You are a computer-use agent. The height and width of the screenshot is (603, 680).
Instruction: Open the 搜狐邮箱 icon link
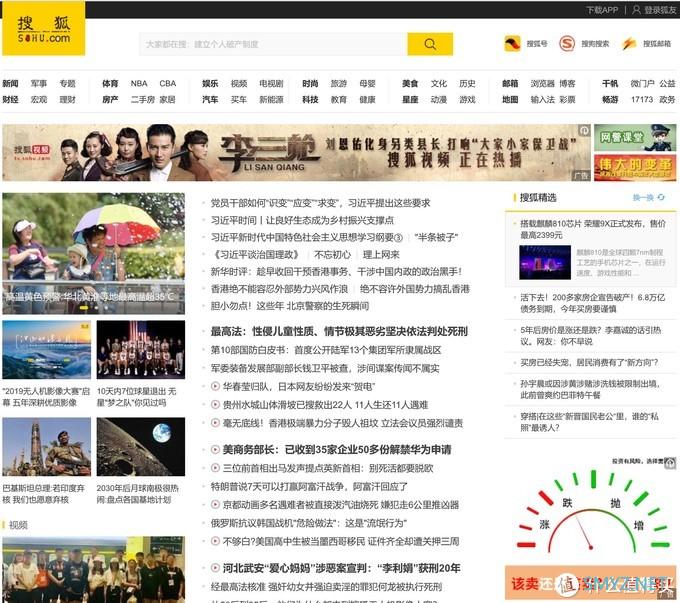tap(629, 43)
